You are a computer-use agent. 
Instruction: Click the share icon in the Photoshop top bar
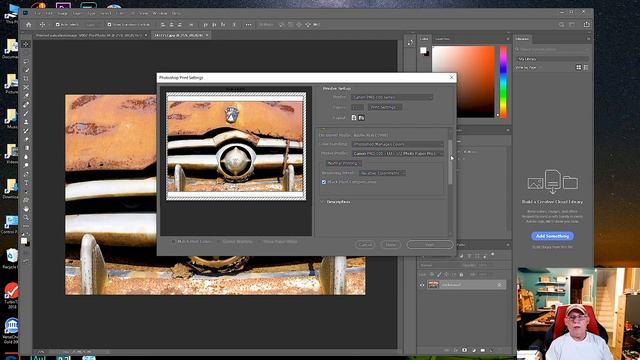pyautogui.click(x=587, y=24)
